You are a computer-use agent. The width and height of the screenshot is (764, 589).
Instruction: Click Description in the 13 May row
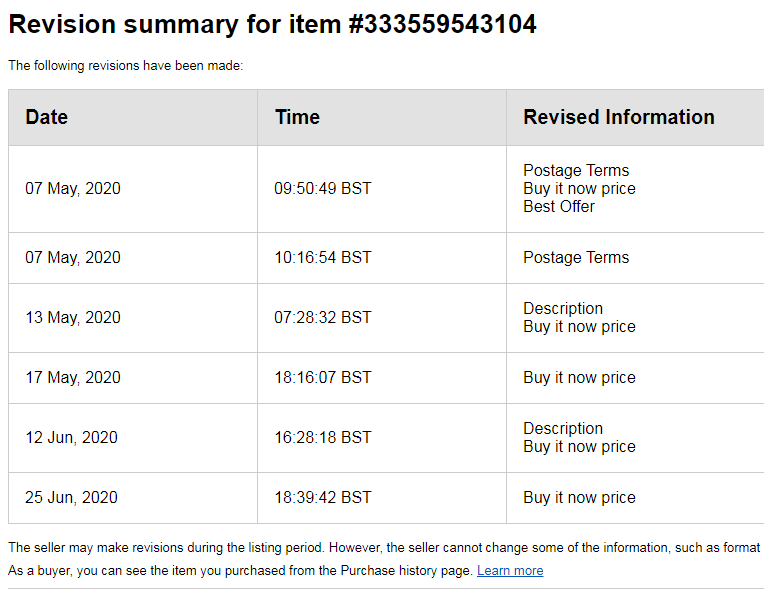[x=563, y=308]
